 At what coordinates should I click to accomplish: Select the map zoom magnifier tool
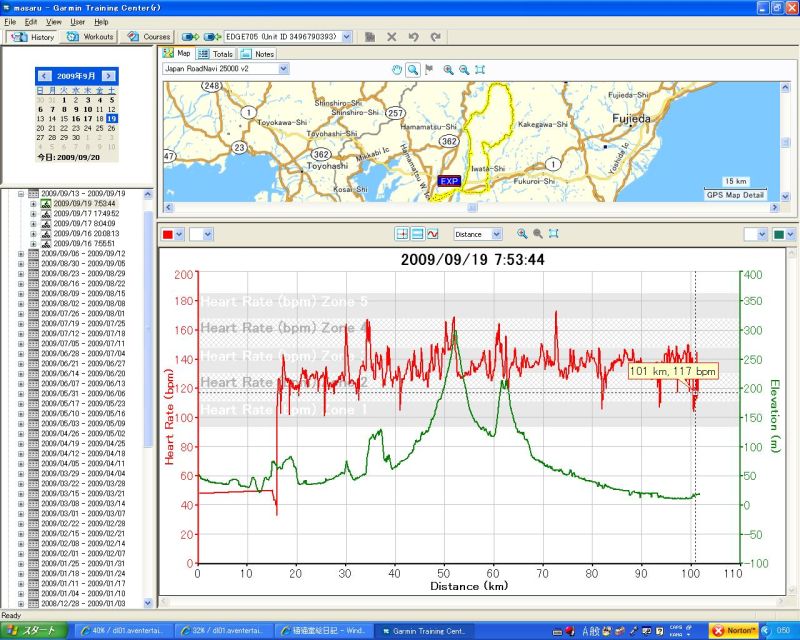click(413, 70)
